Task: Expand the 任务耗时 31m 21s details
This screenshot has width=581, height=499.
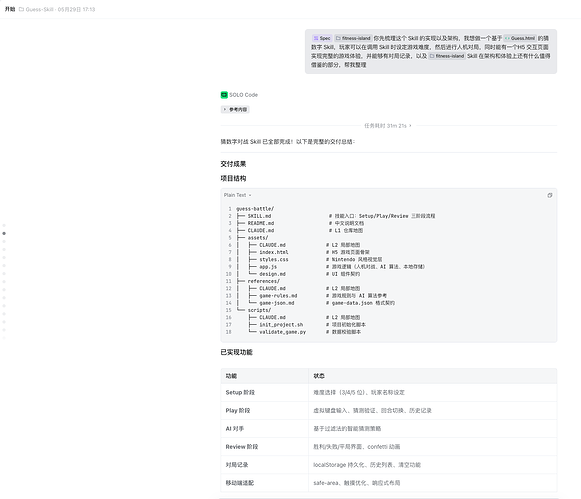Action: (x=388, y=126)
